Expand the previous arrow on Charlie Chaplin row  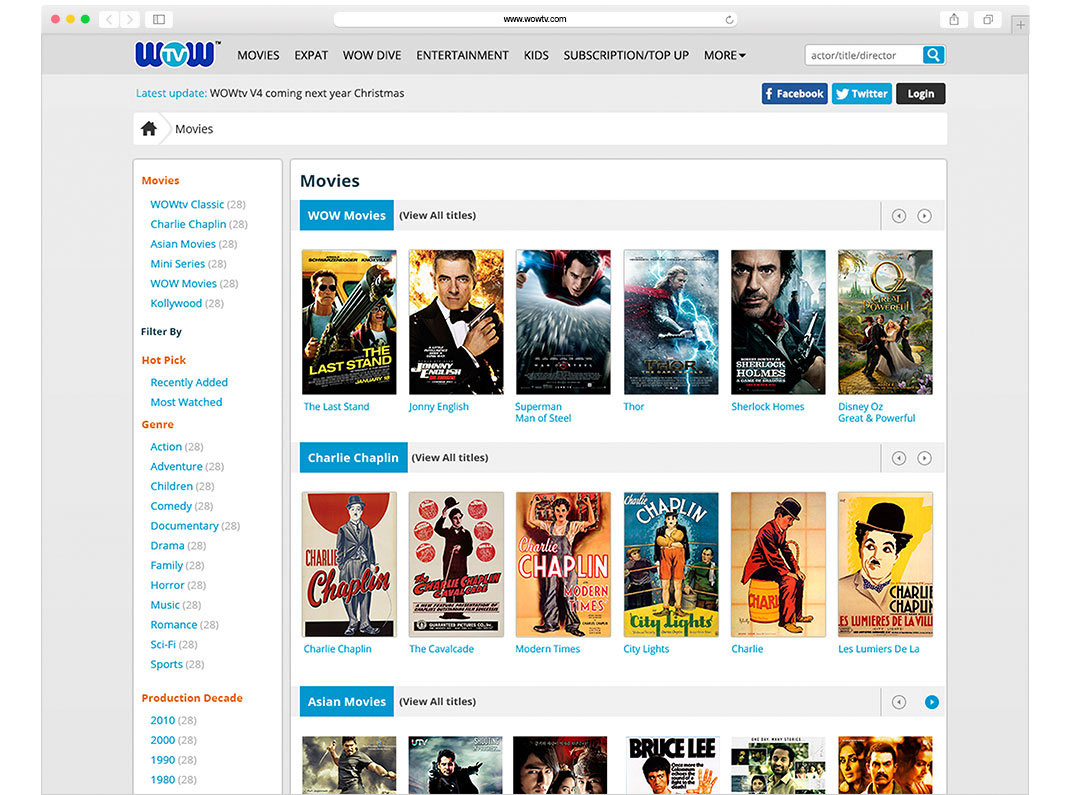click(x=899, y=457)
